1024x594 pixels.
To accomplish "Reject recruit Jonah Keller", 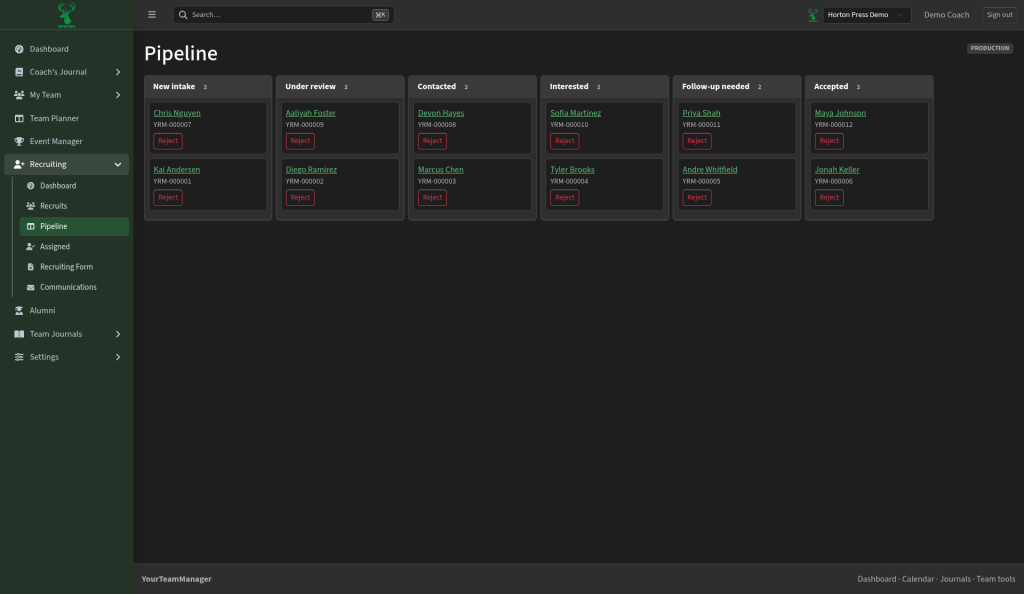I will (x=829, y=198).
